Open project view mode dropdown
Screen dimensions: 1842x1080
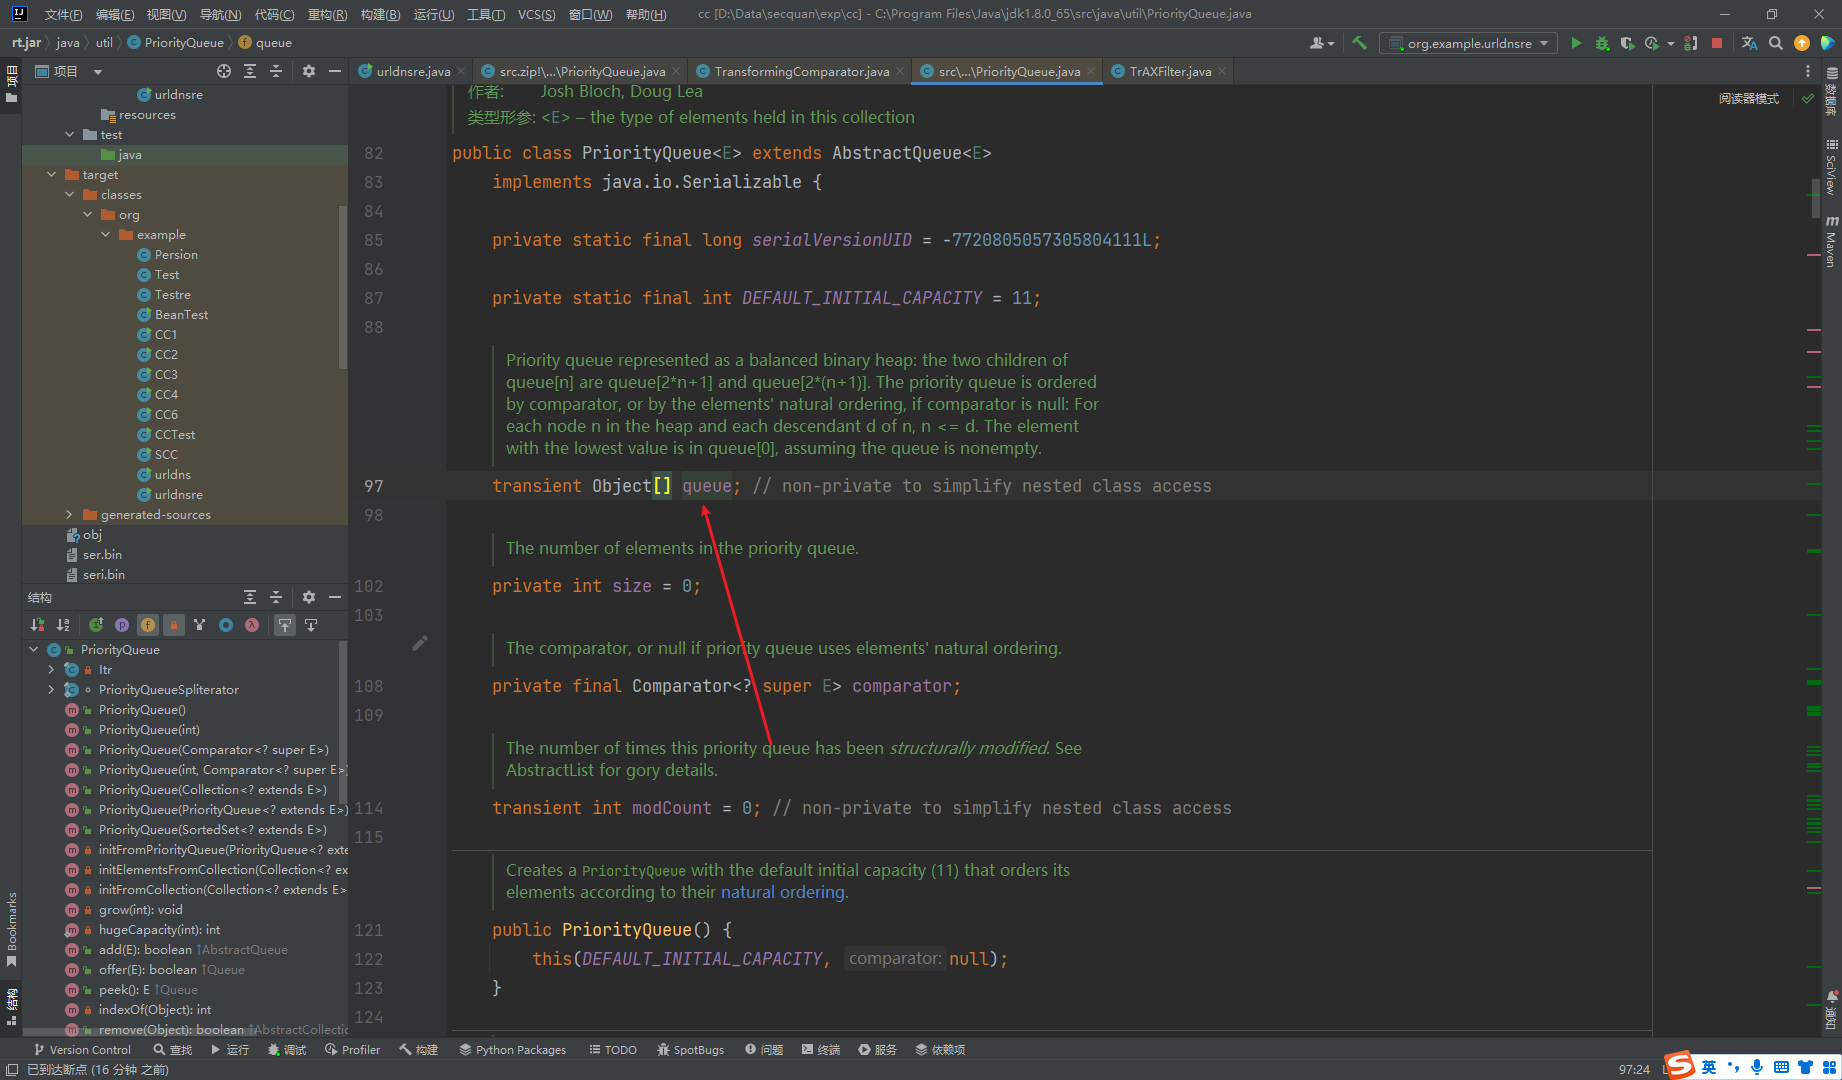click(x=98, y=71)
